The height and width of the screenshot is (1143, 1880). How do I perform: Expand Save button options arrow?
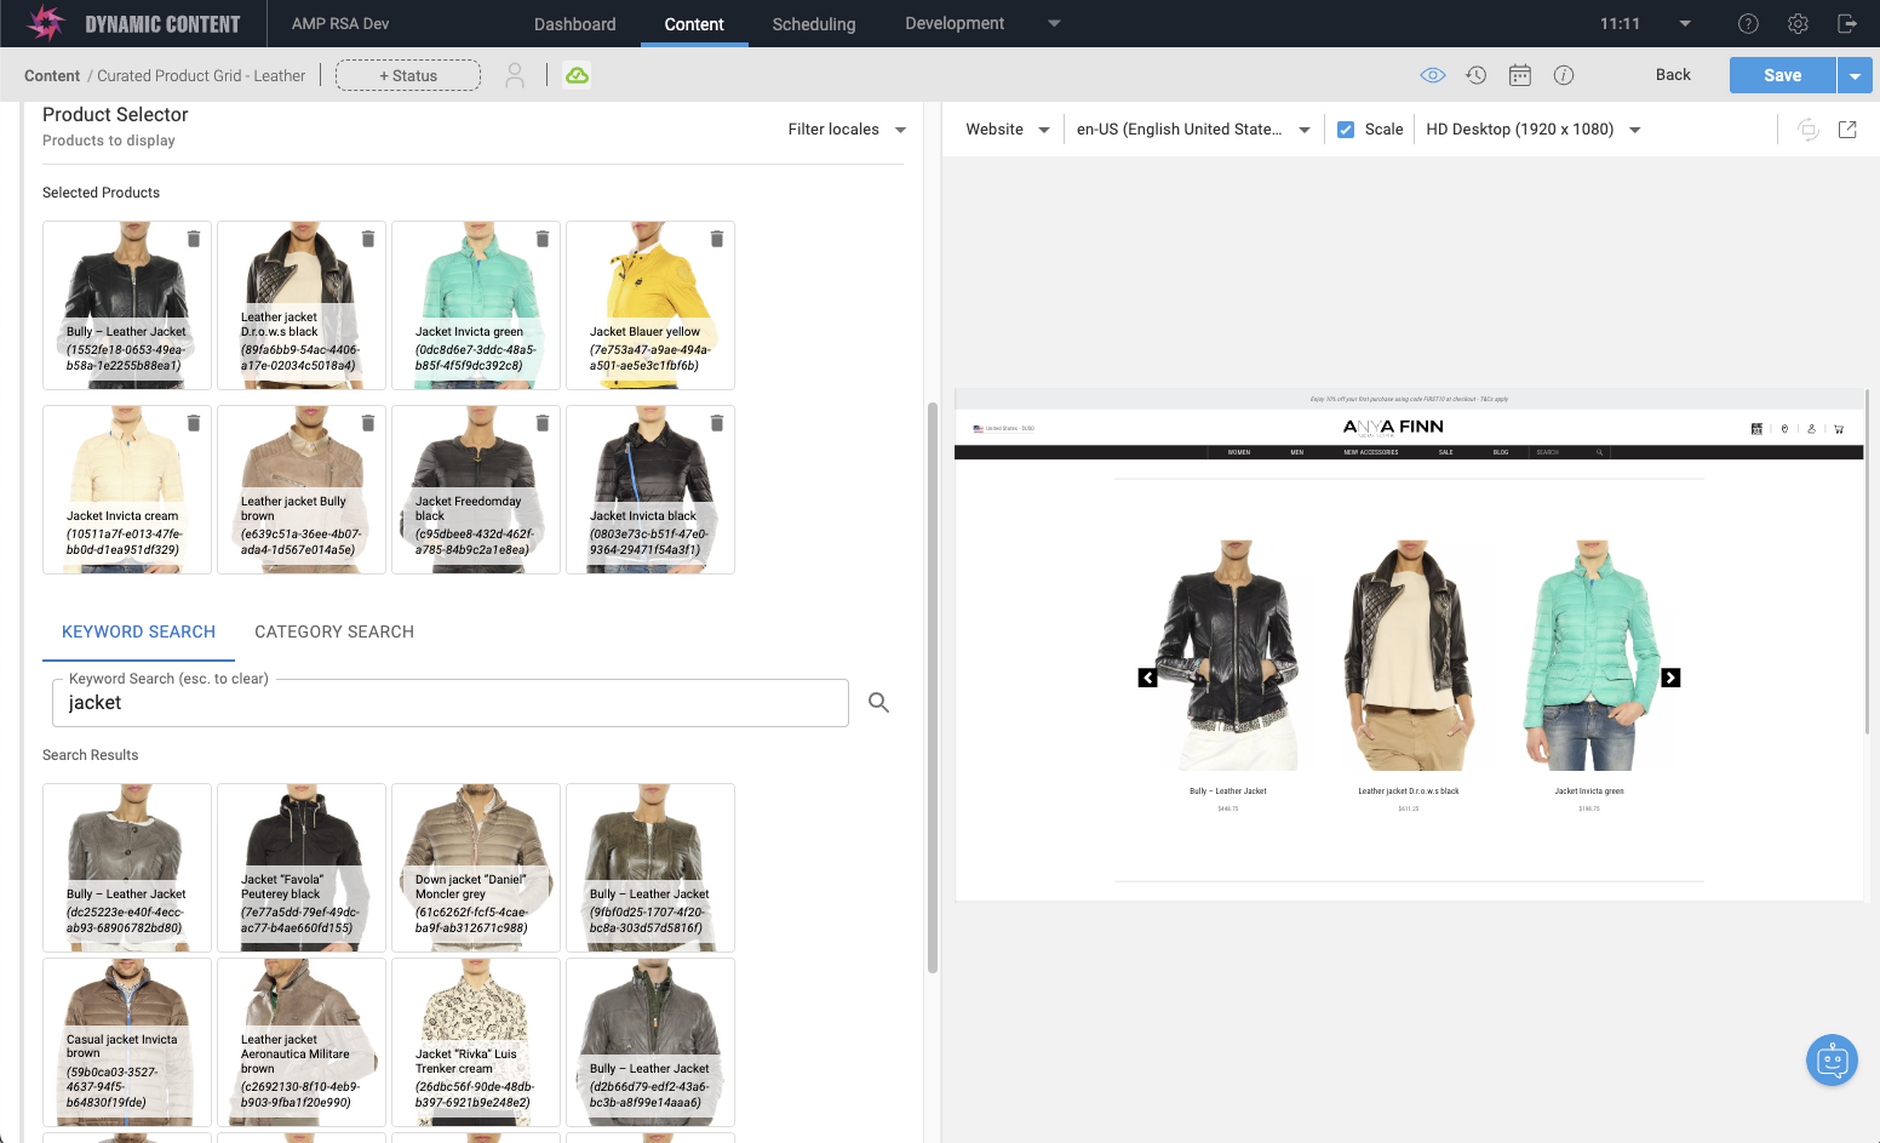1855,75
